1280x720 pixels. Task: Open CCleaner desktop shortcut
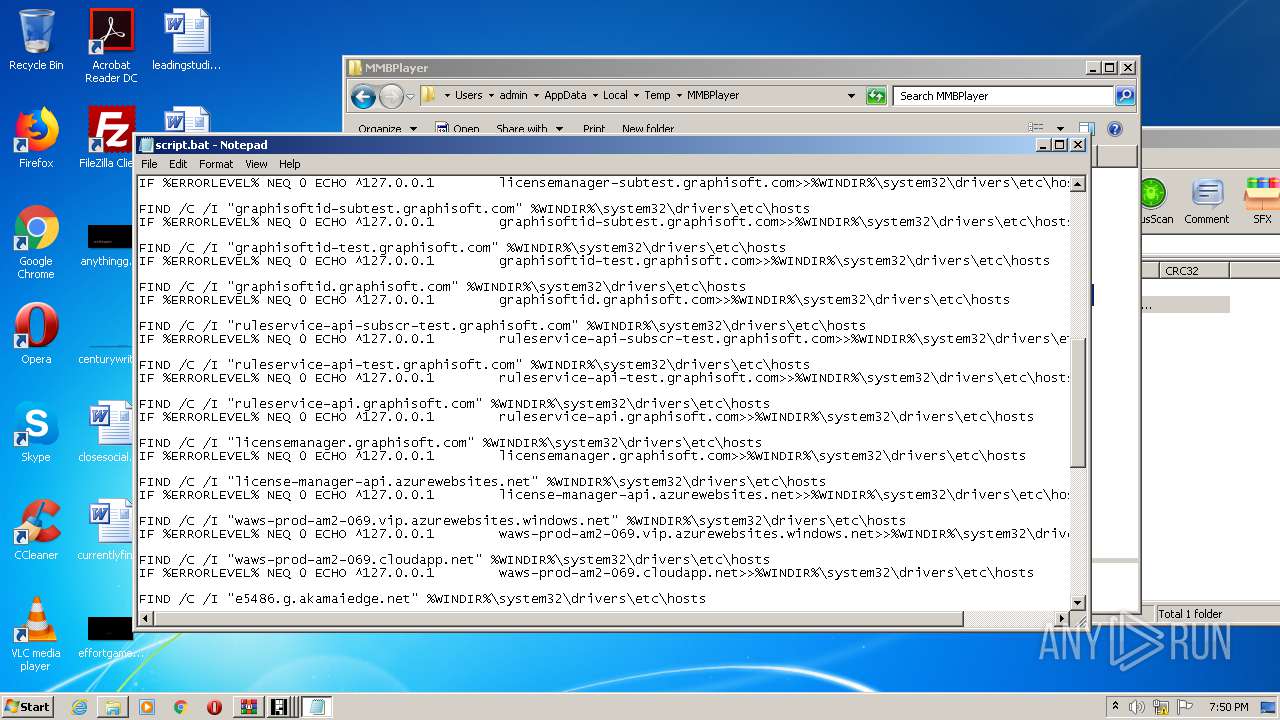(x=36, y=530)
